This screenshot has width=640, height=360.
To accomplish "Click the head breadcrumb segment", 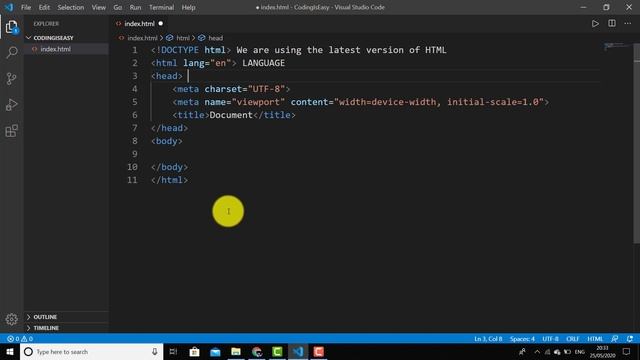I will coord(215,38).
